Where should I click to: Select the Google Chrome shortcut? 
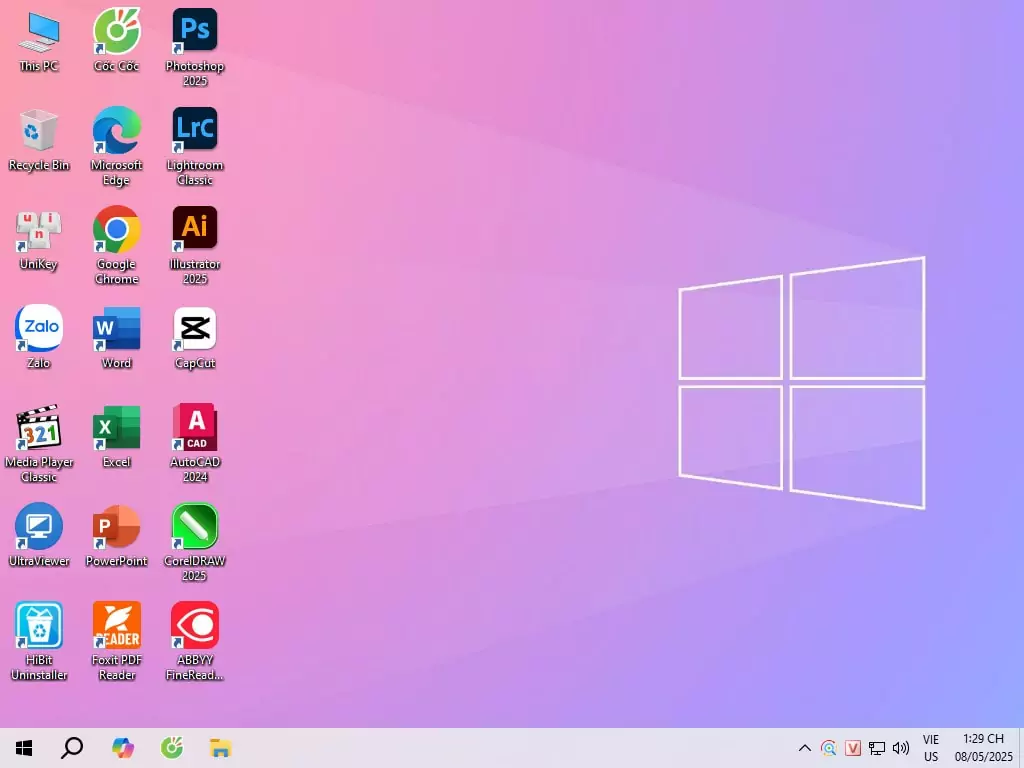116,246
